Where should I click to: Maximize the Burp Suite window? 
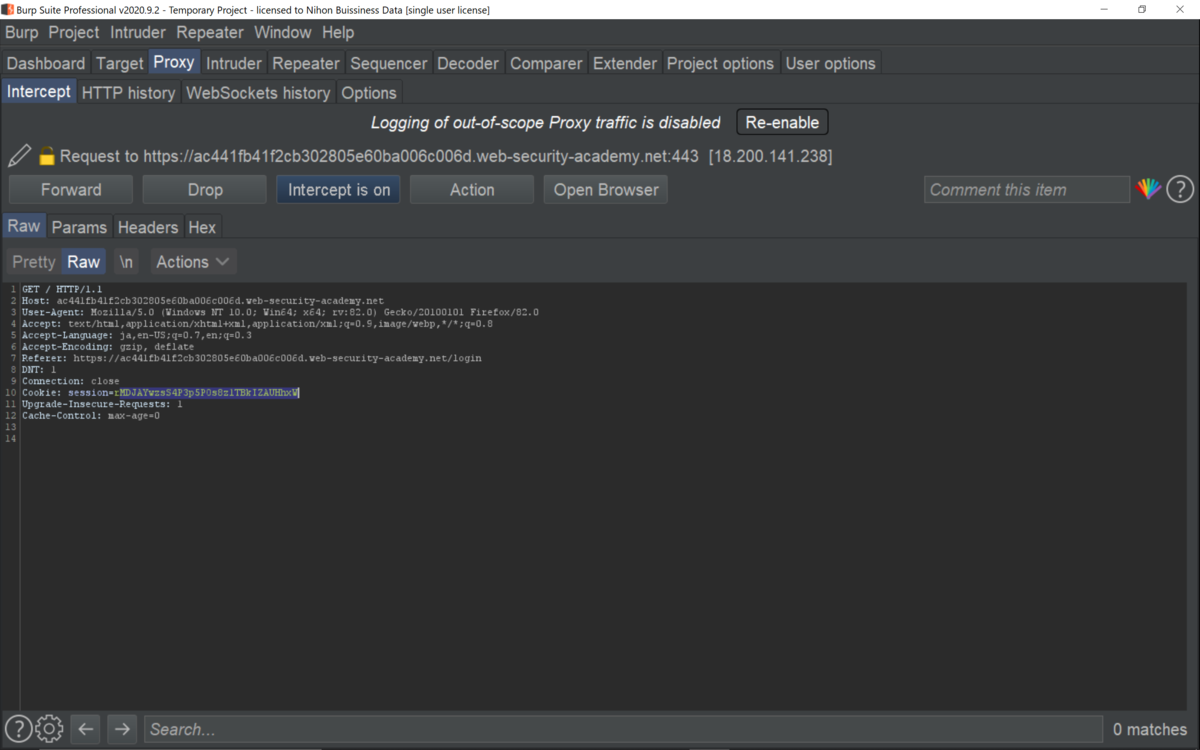(1142, 9)
